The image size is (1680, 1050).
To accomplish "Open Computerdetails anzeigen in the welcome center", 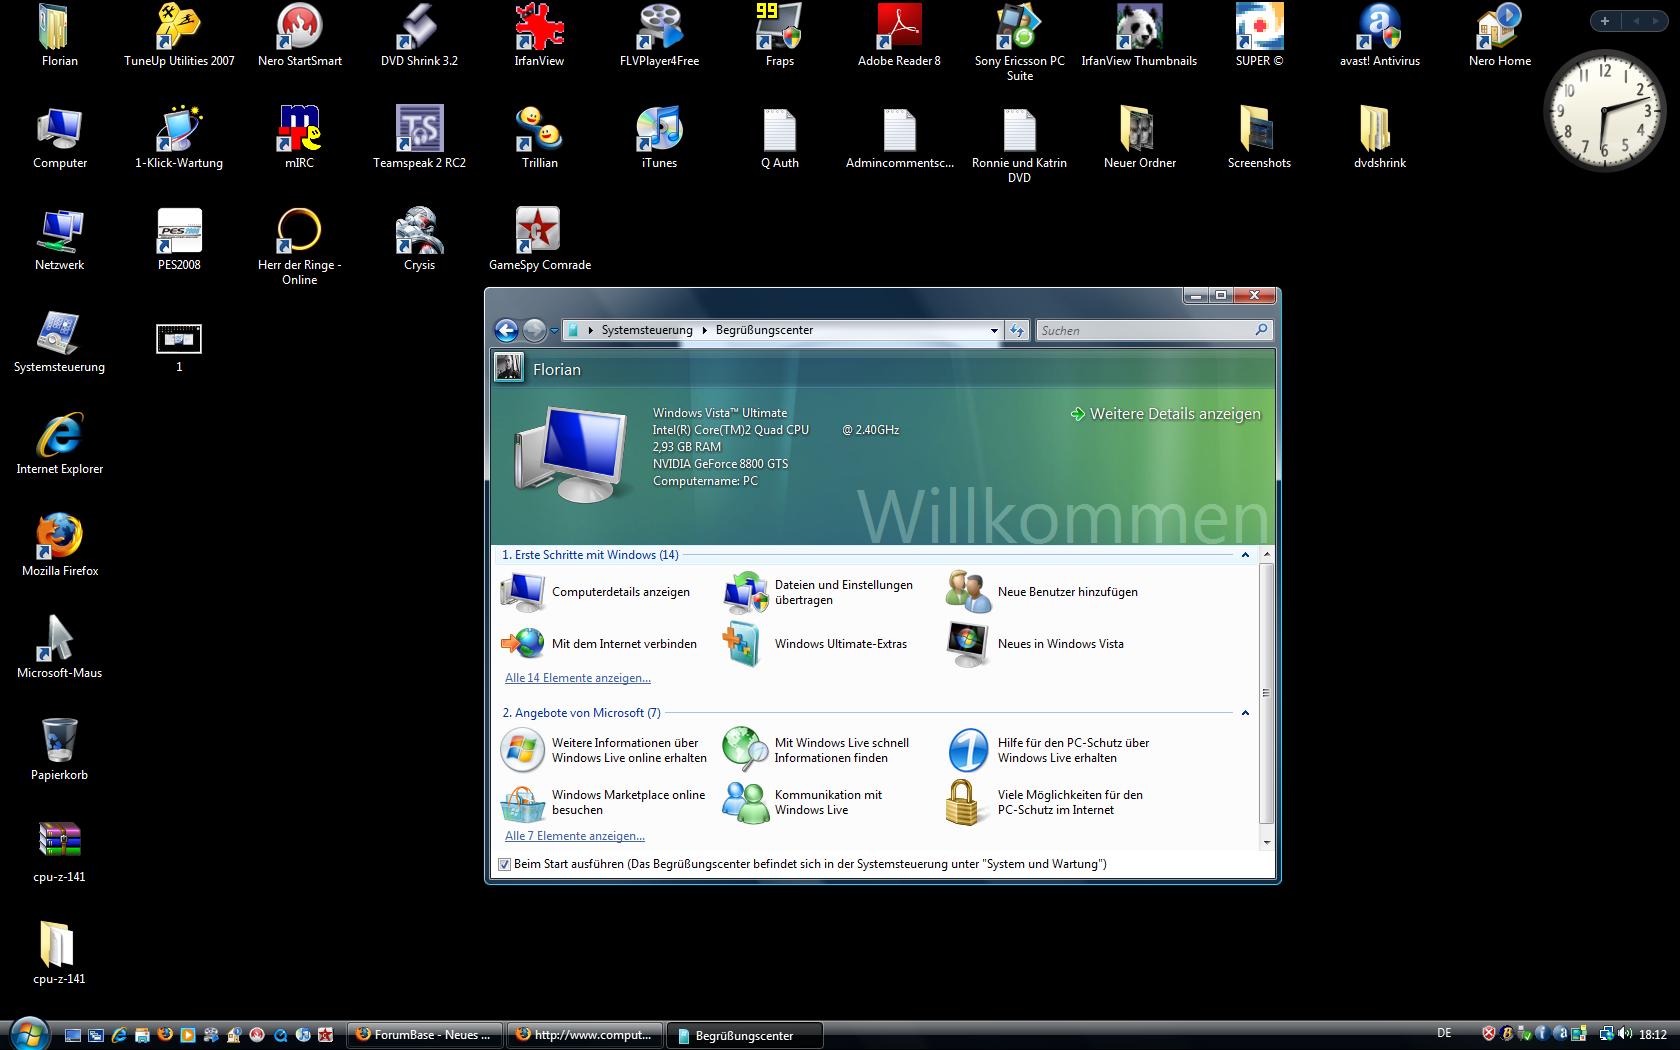I will tap(595, 592).
